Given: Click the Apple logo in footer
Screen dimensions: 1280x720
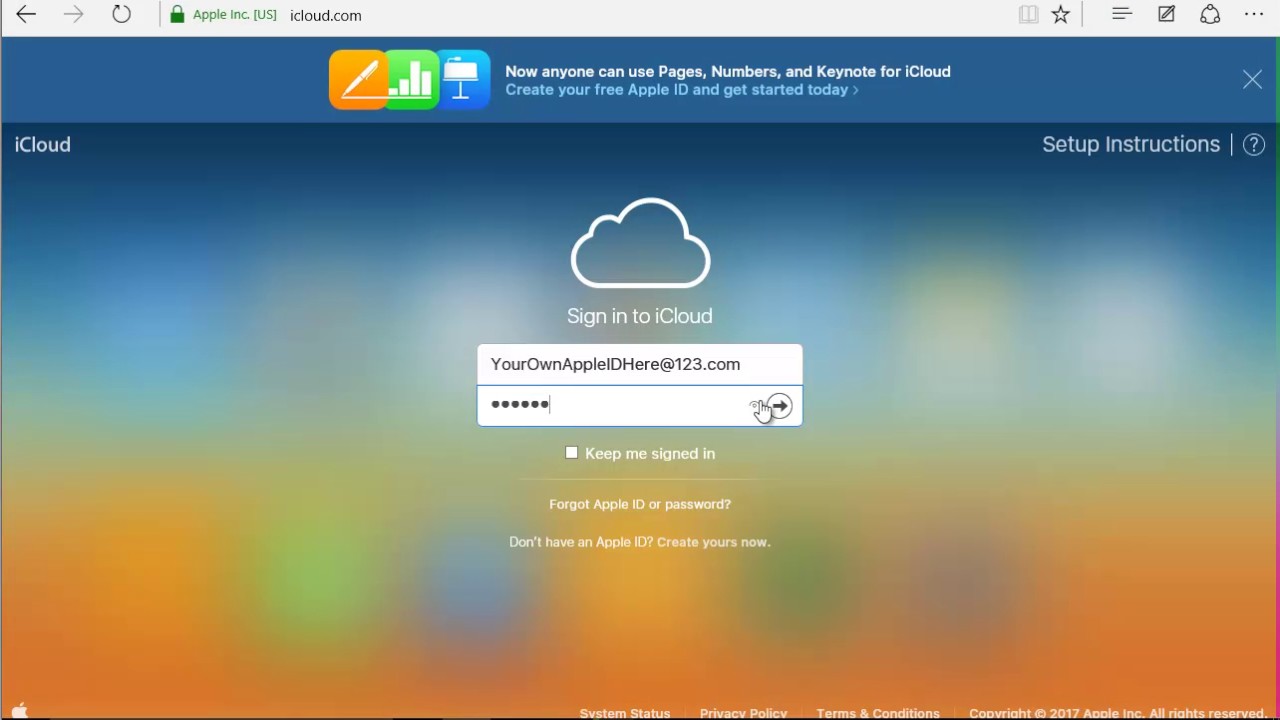Looking at the screenshot, I should click(x=19, y=711).
